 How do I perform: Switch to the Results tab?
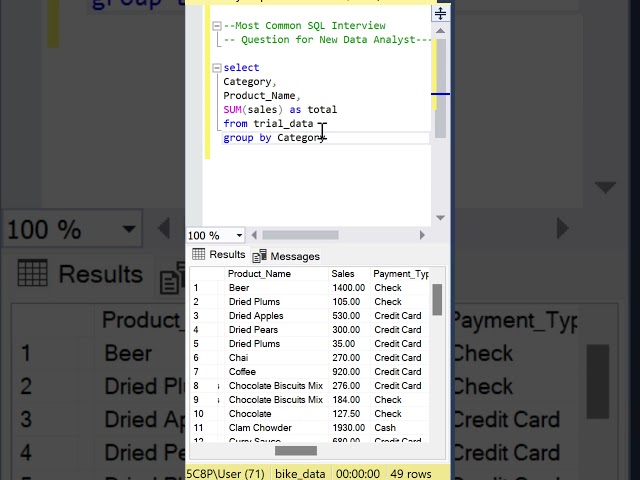pyautogui.click(x=219, y=254)
